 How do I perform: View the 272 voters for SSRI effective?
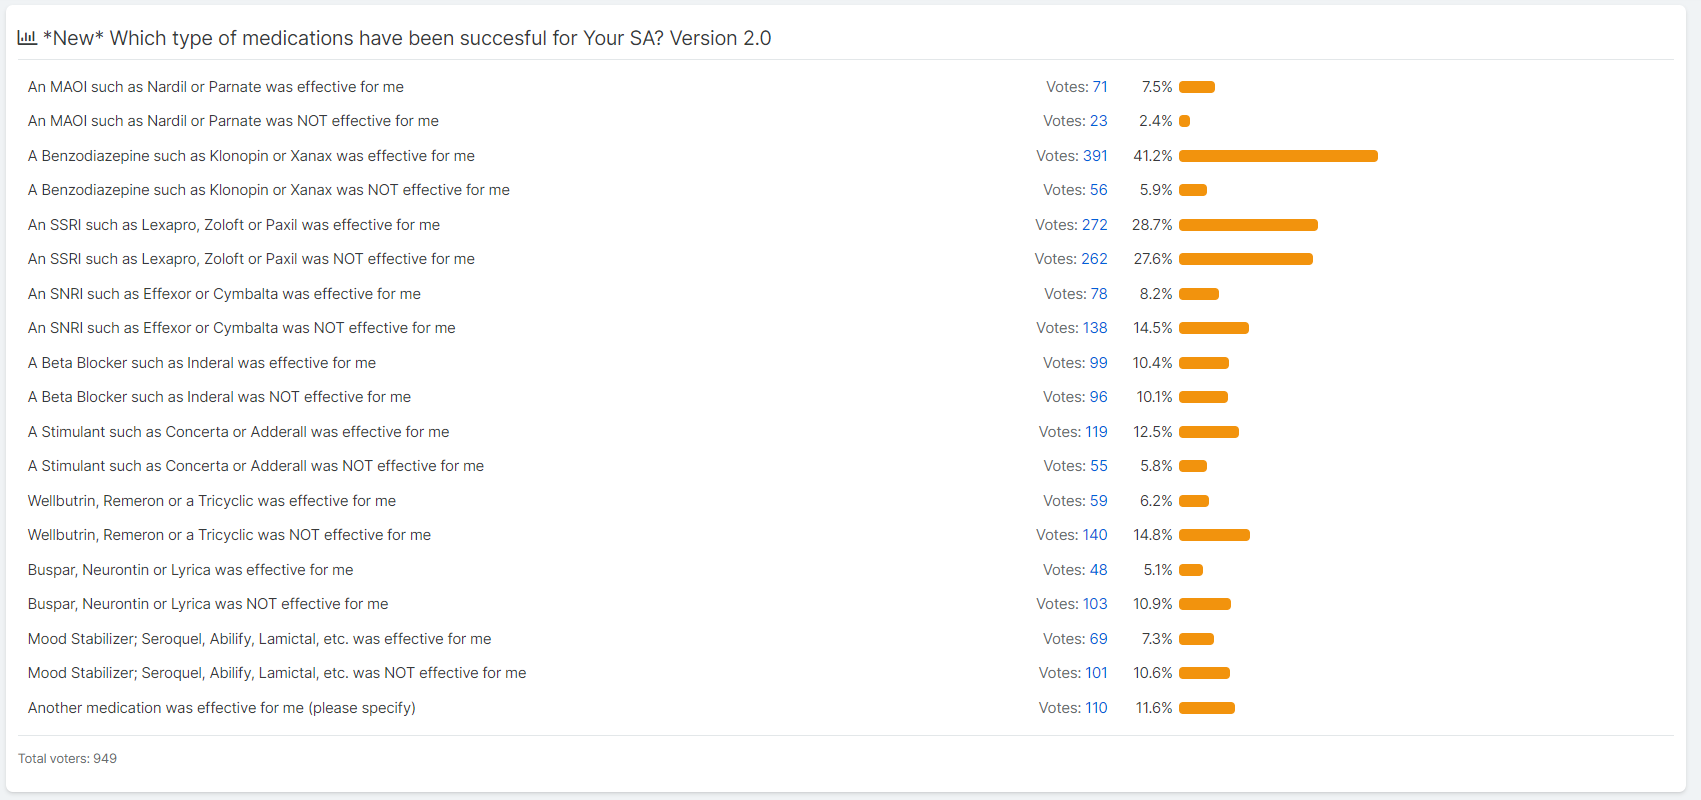coord(1095,225)
